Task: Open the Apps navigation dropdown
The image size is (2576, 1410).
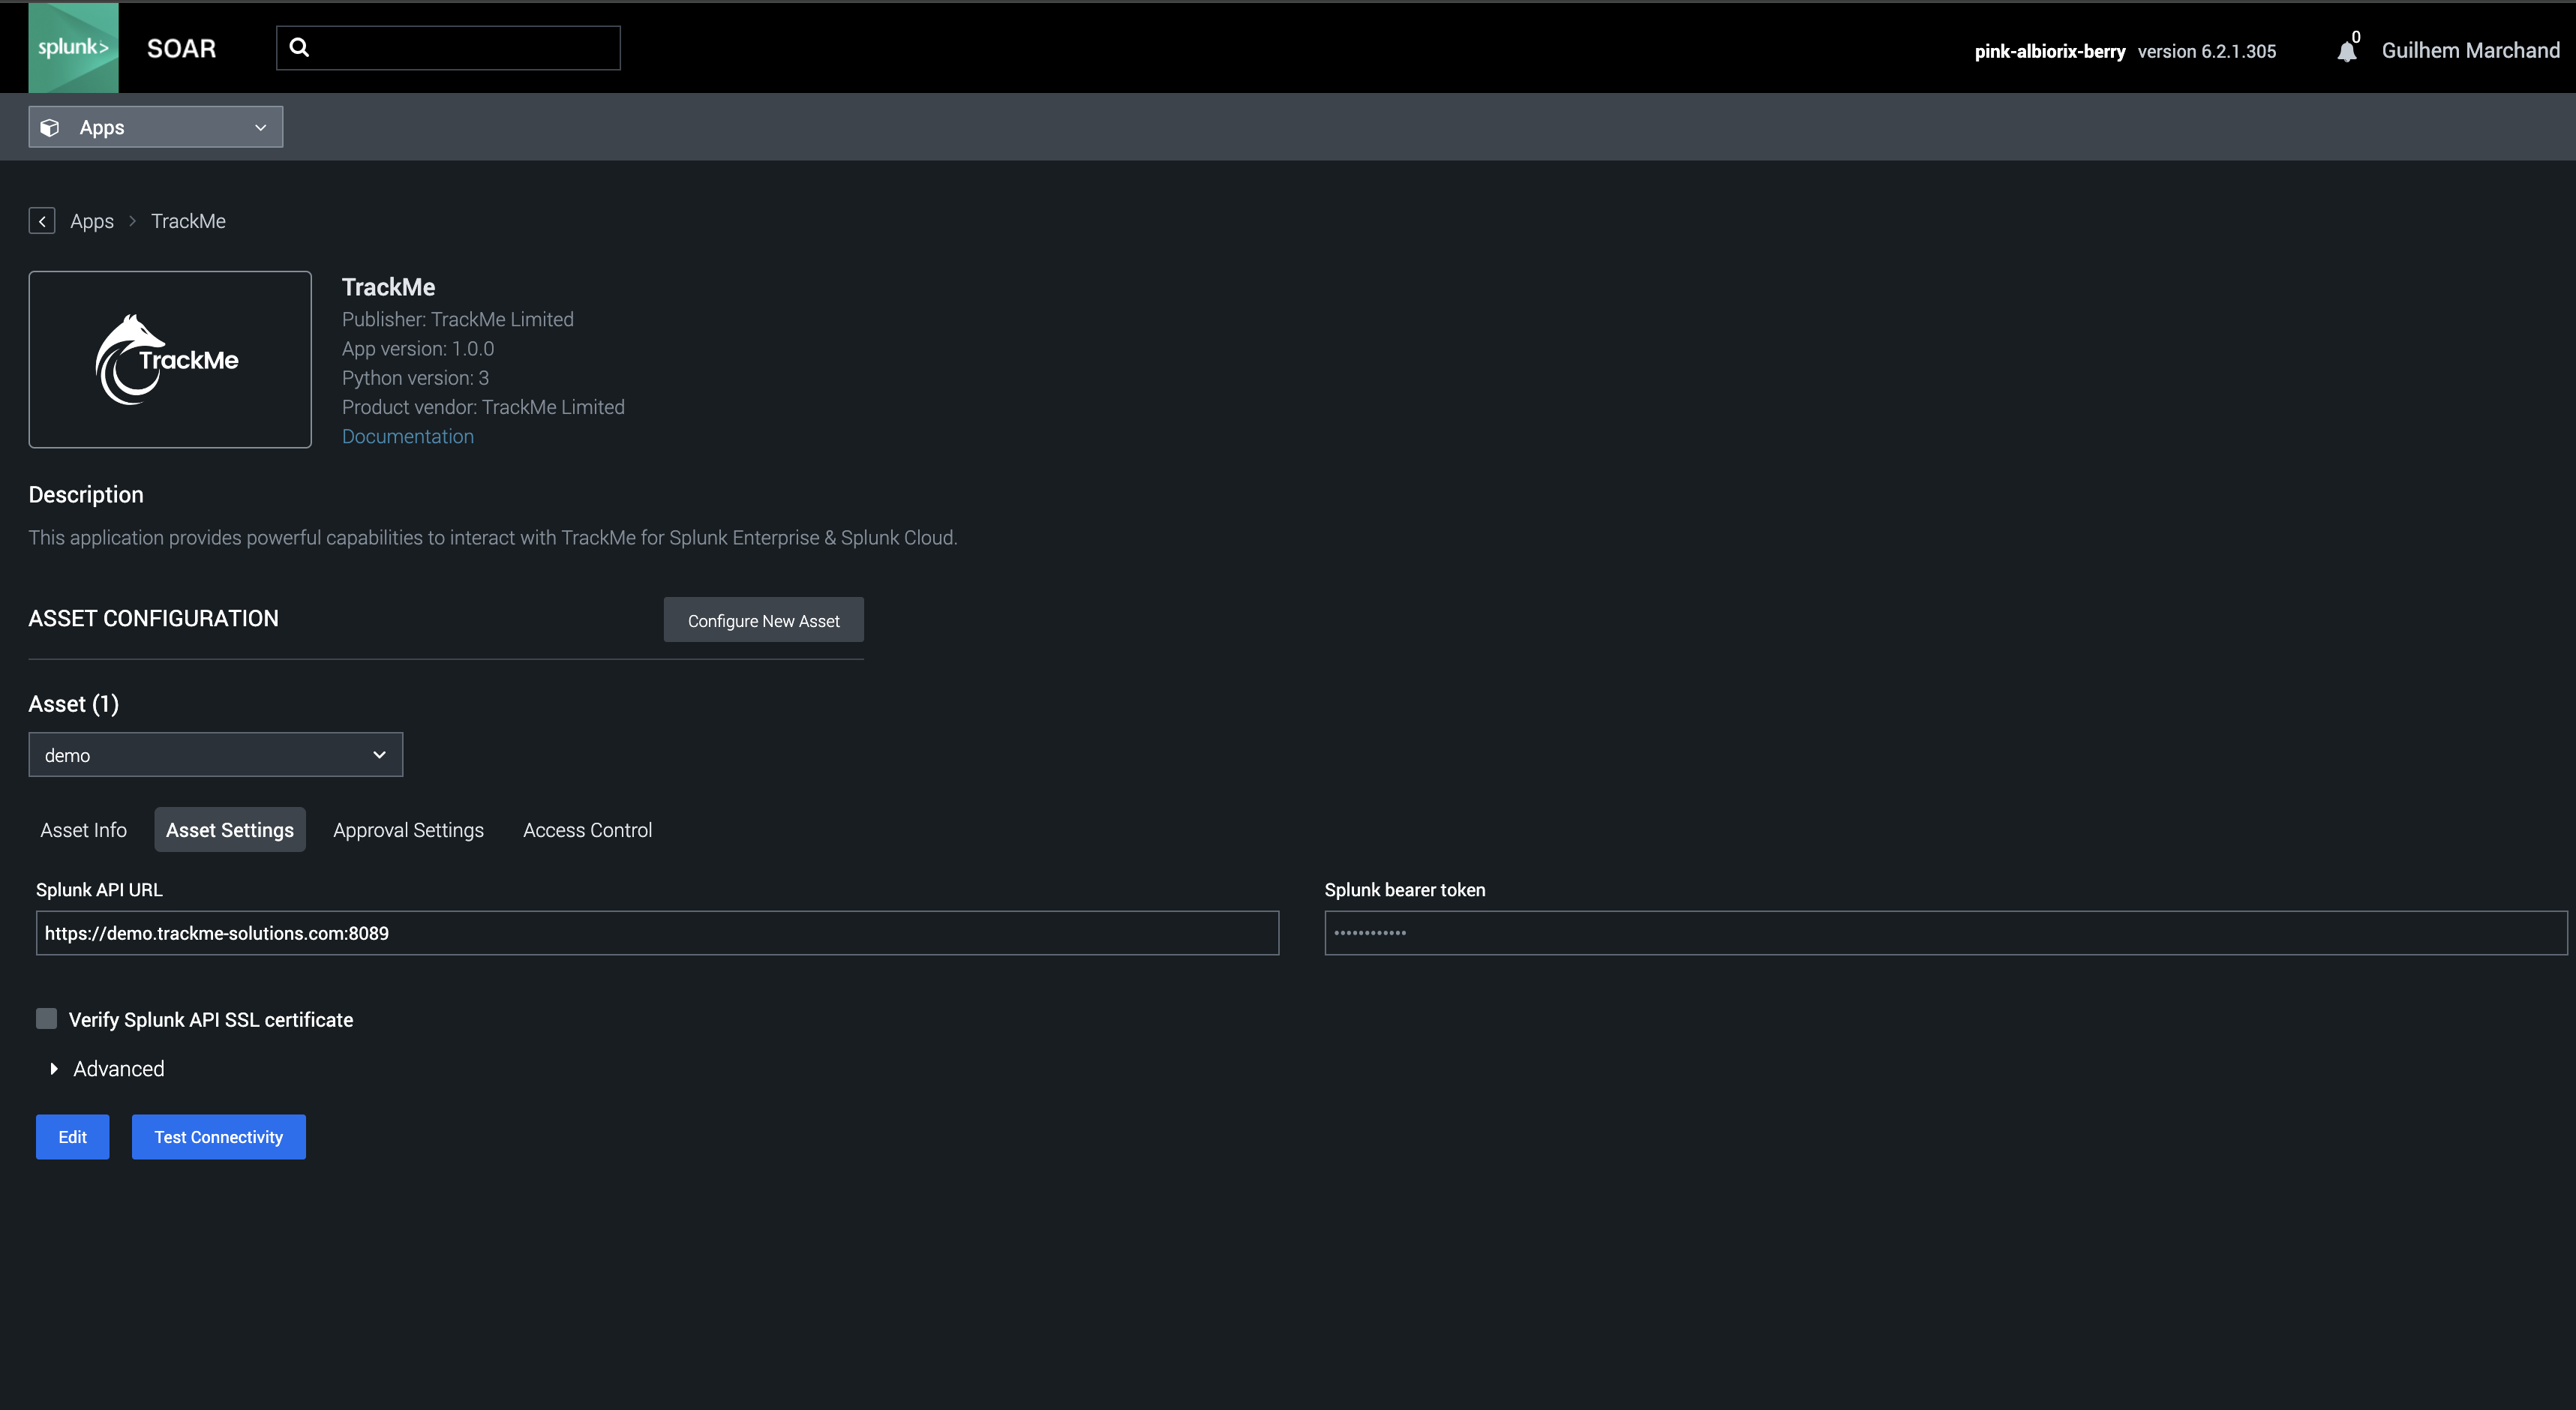Action: (156, 127)
